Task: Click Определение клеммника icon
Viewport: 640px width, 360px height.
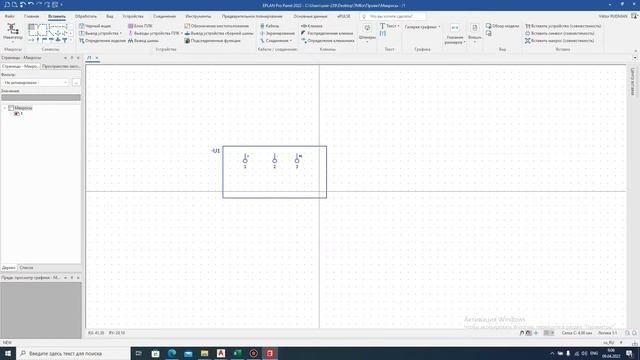Action: click(x=304, y=40)
